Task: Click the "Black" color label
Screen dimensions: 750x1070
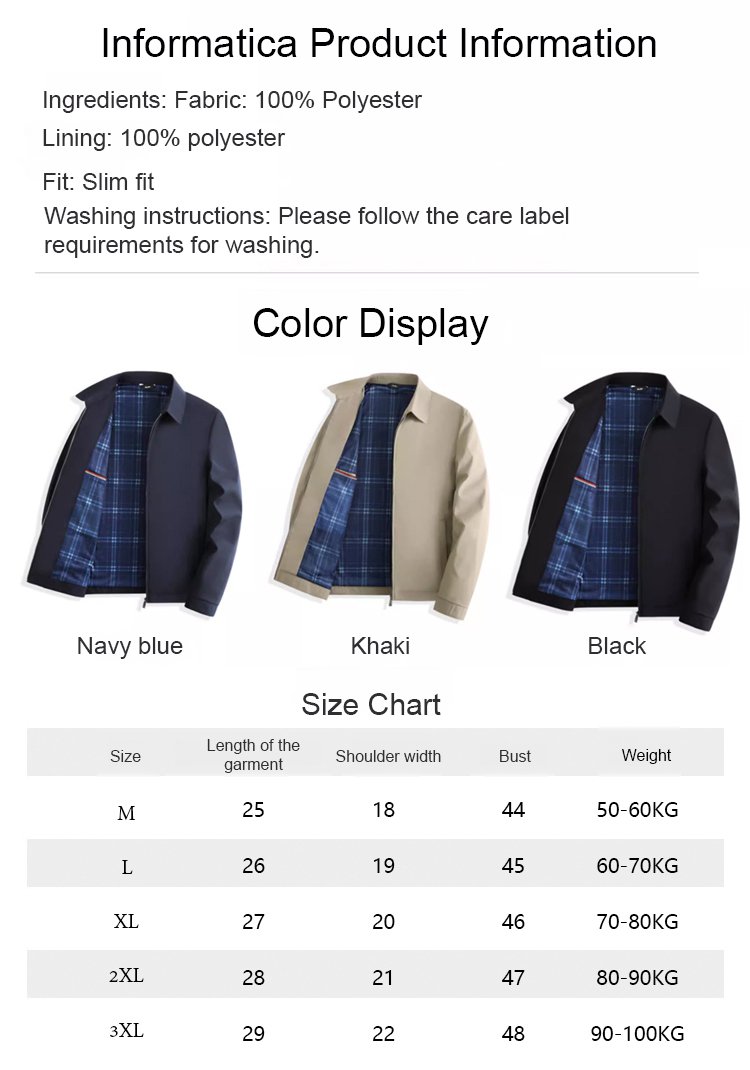Action: pyautogui.click(x=617, y=646)
